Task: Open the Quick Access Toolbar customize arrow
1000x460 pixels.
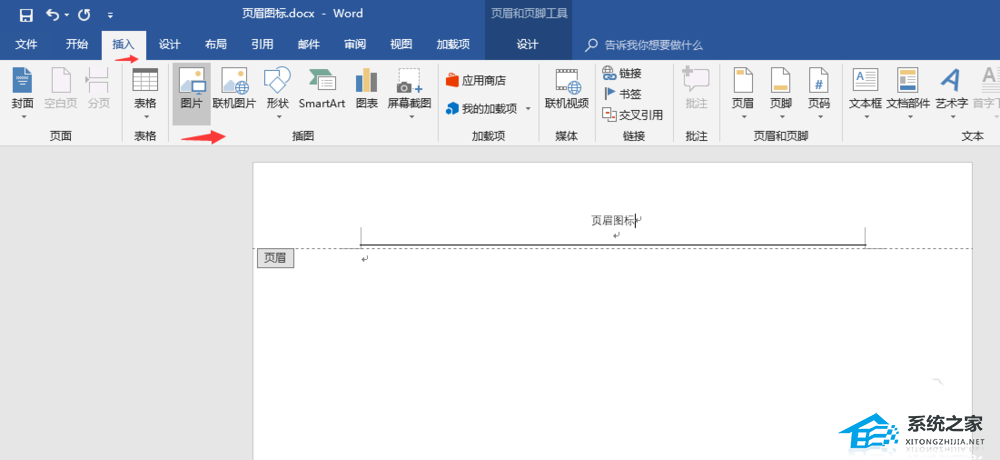Action: (110, 15)
